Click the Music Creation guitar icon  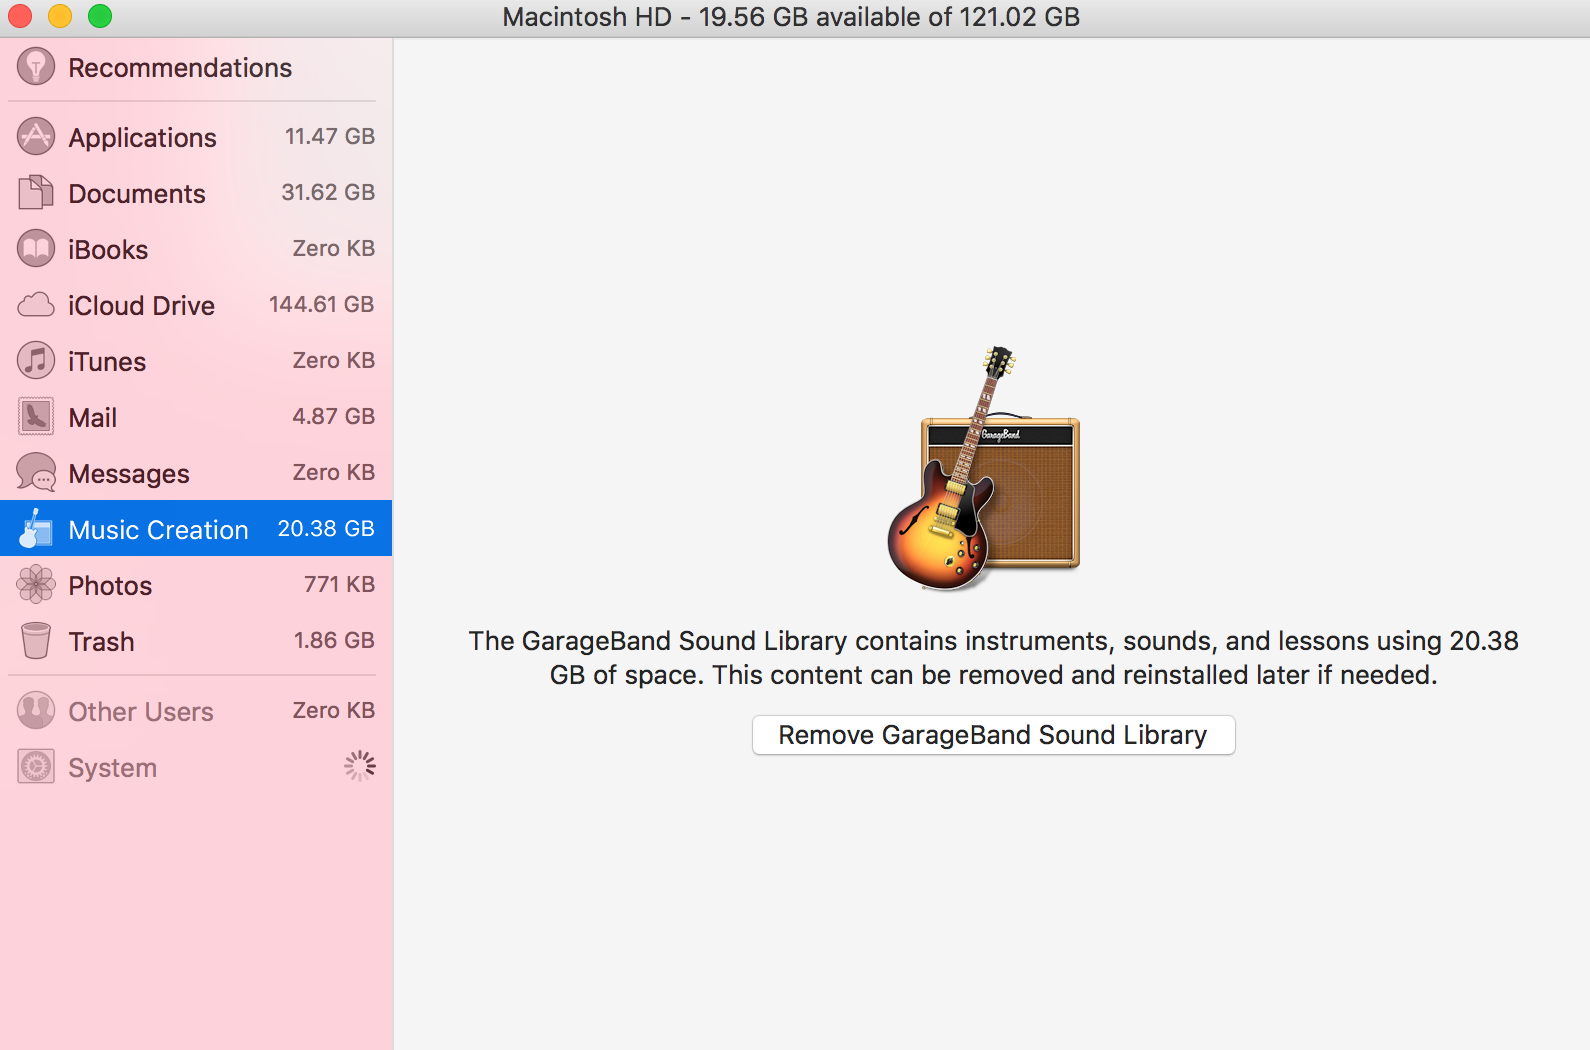tap(36, 529)
